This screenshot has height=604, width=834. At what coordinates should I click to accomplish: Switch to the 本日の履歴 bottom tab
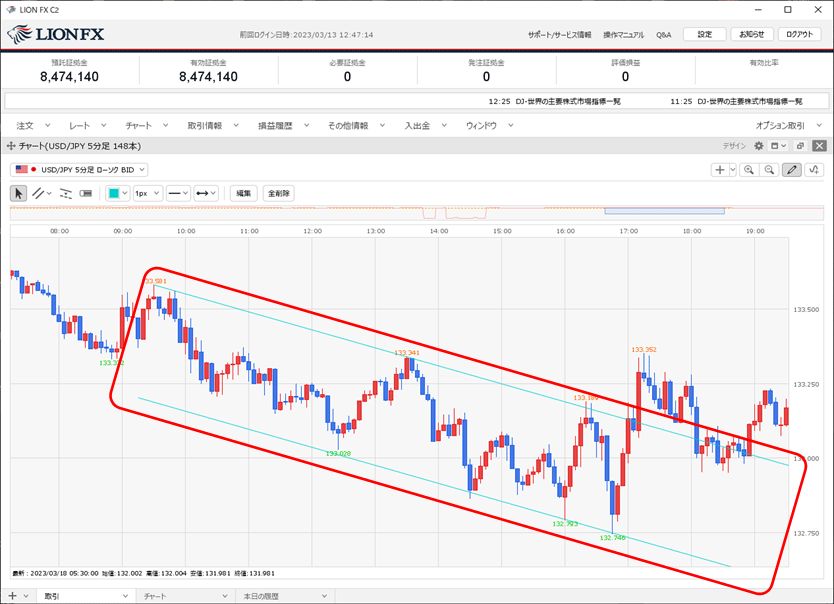point(285,596)
